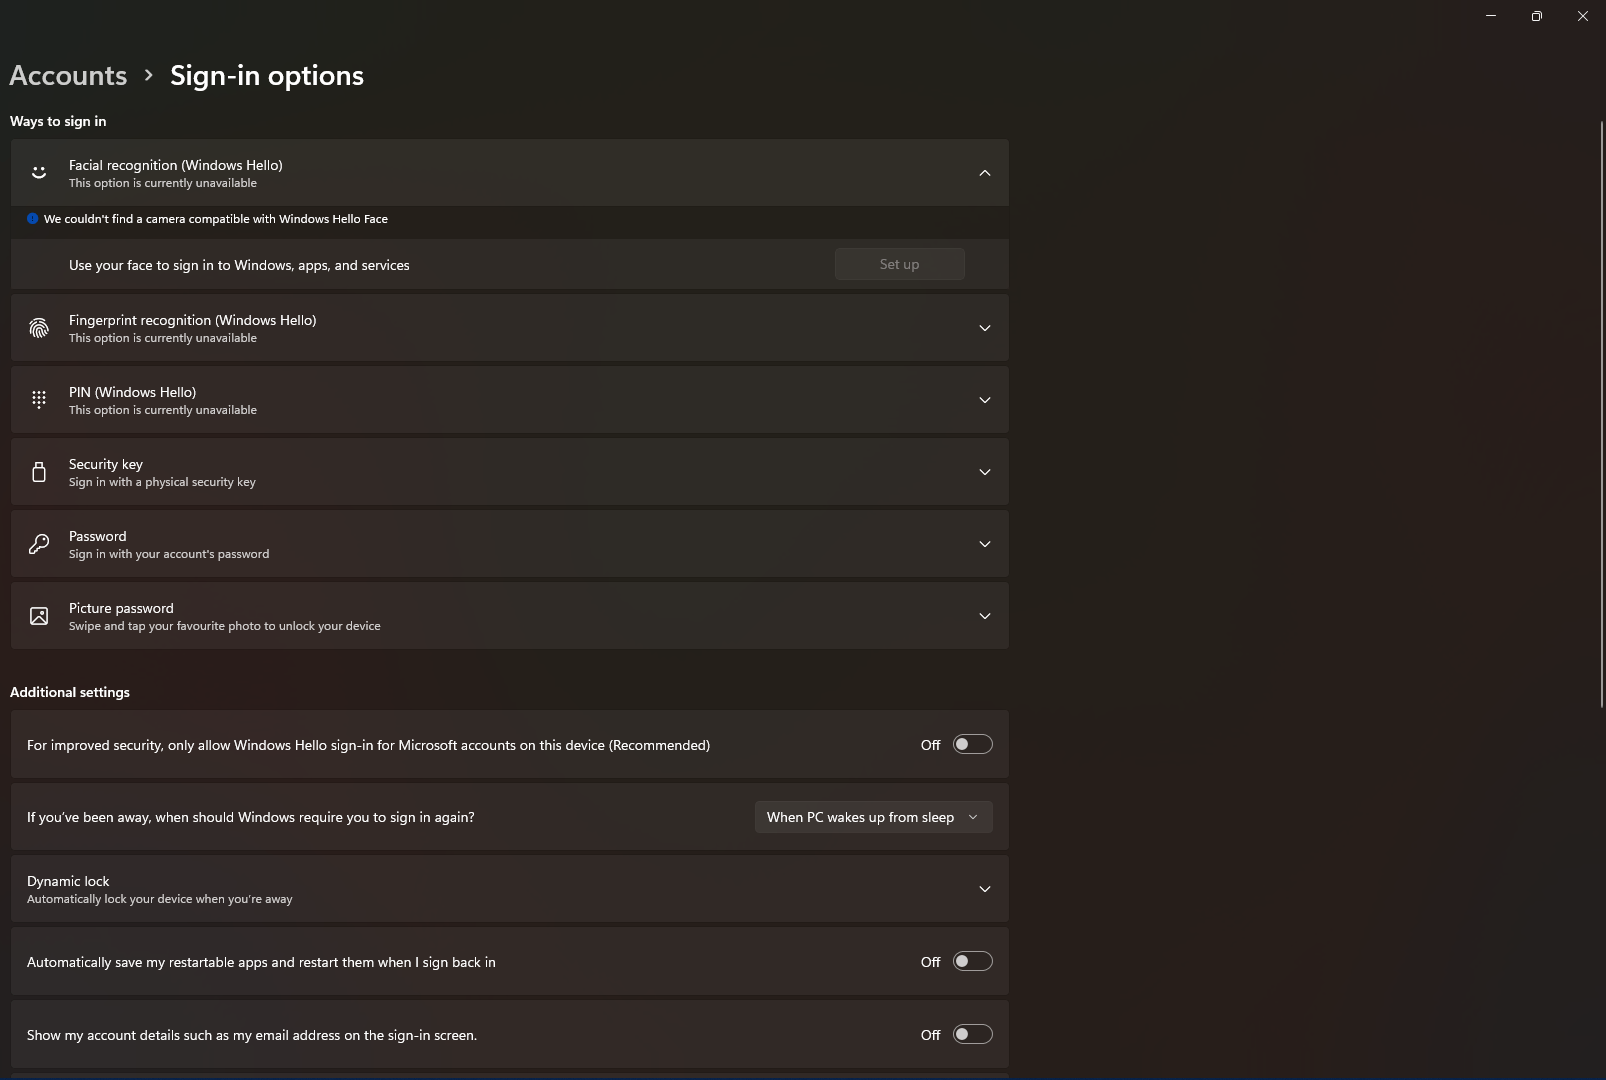
Task: Click the keypad icon next to PIN
Action: (x=38, y=399)
